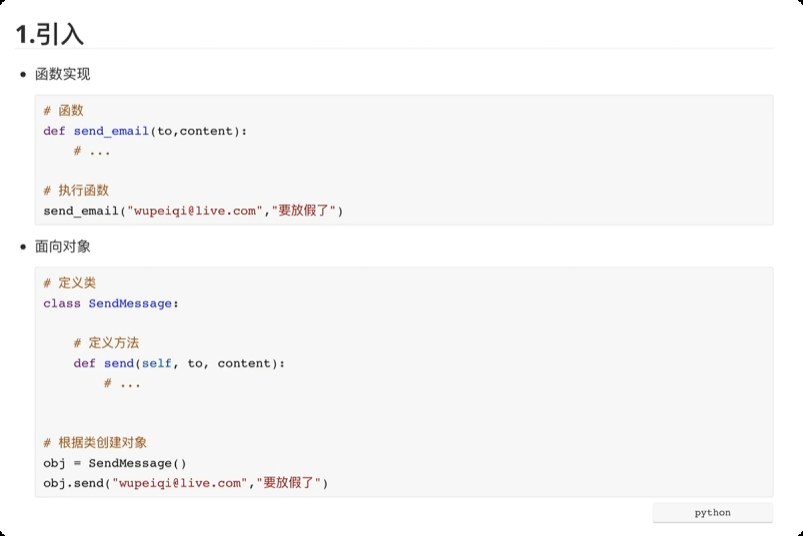Click the python language field
803x536 pixels.
click(712, 513)
